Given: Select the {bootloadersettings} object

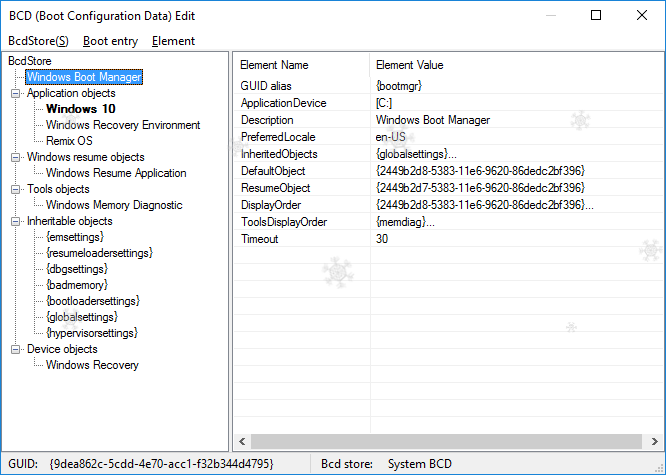Looking at the screenshot, I should 93,301.
